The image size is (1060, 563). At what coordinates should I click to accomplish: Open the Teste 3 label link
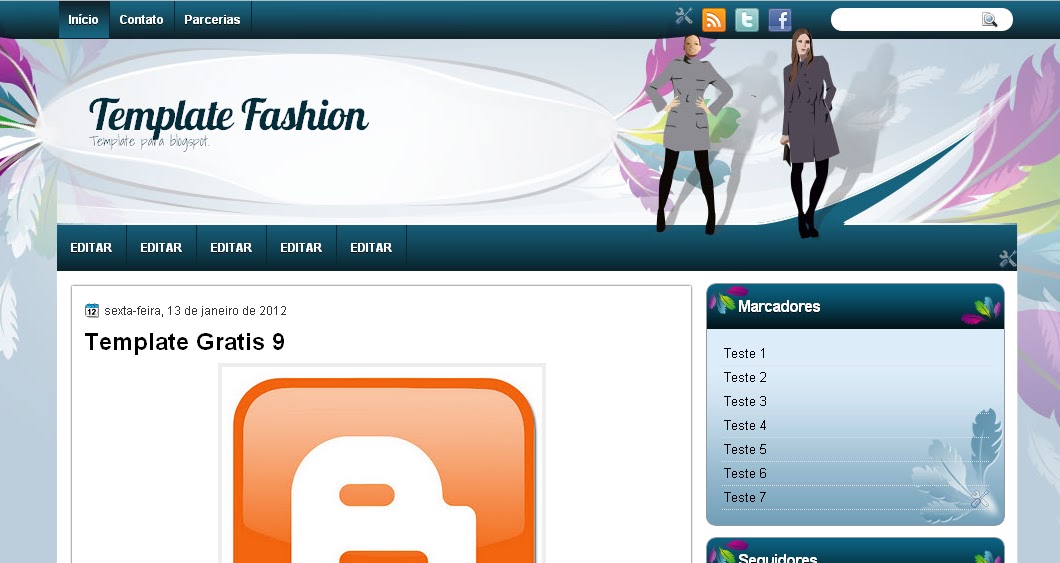(x=745, y=401)
